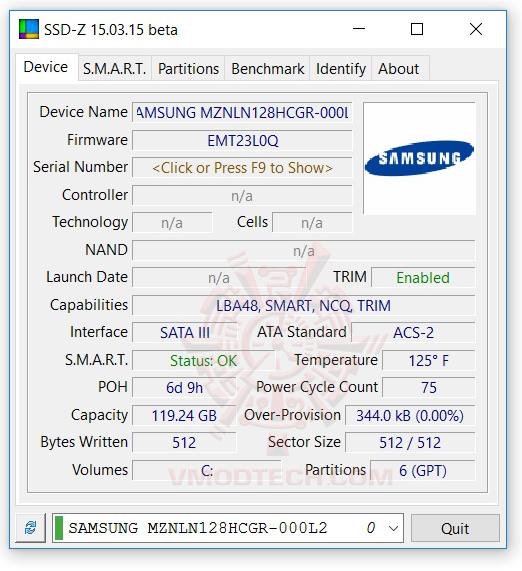
Task: Open the About tab
Action: (399, 68)
